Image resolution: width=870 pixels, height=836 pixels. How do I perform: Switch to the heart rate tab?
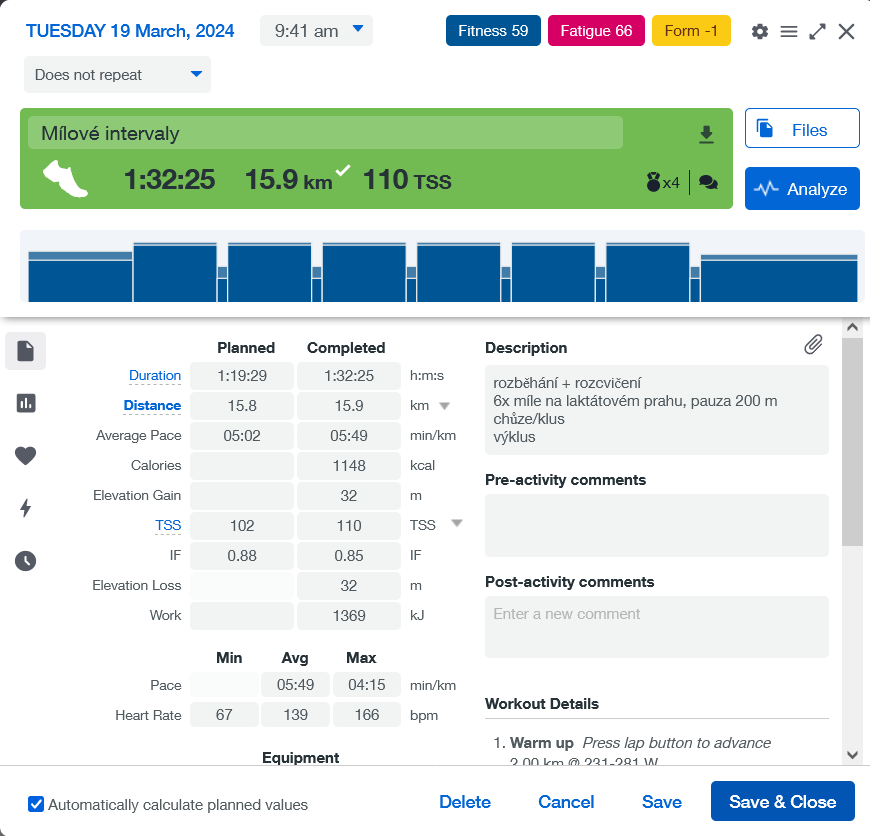(x=25, y=456)
